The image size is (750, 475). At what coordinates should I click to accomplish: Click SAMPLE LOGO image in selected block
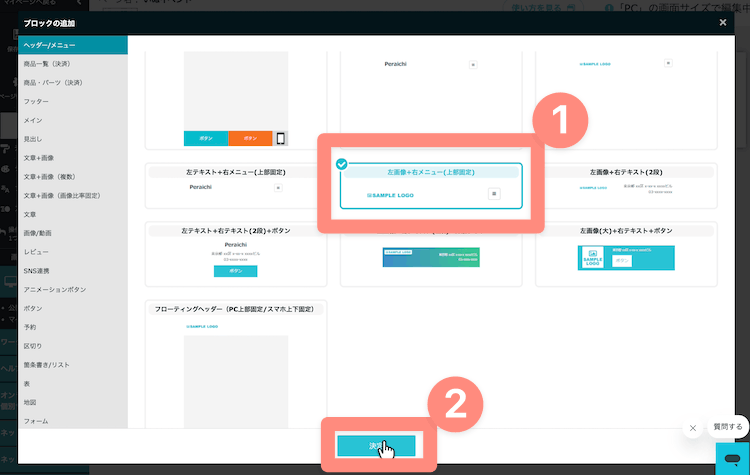[390, 195]
